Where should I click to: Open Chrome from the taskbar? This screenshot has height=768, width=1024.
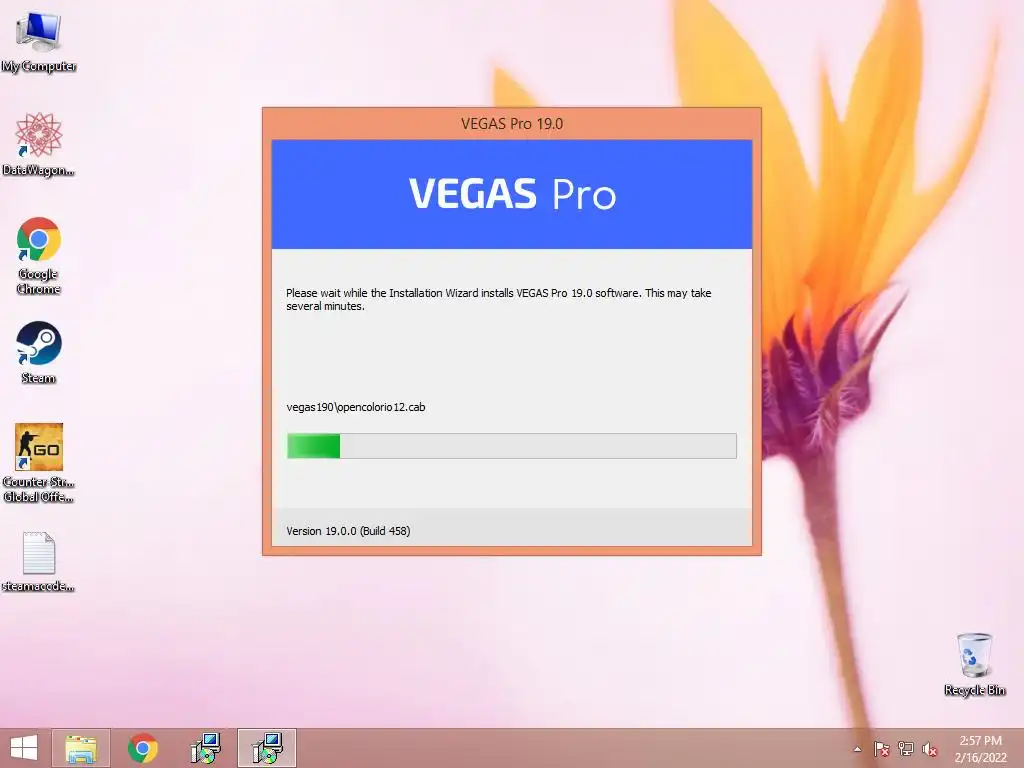tap(143, 748)
